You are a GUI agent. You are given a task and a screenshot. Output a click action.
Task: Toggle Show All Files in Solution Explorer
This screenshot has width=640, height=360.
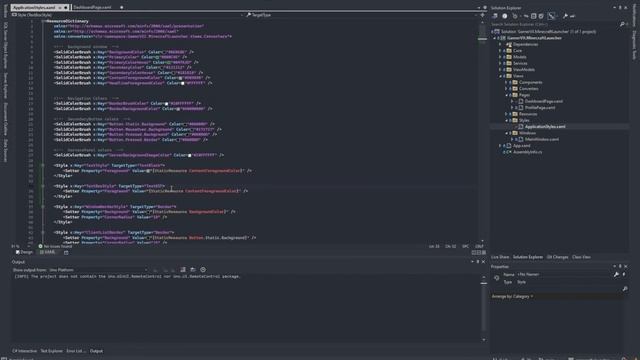[541, 16]
